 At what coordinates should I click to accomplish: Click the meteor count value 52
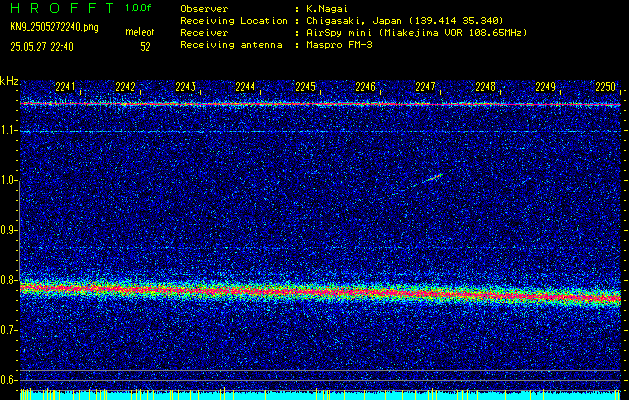coord(145,47)
